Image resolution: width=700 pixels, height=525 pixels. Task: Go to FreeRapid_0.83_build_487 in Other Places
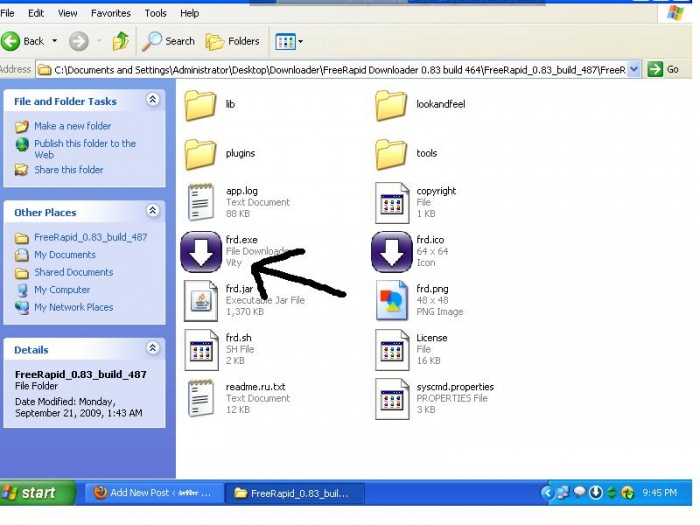(x=91, y=237)
